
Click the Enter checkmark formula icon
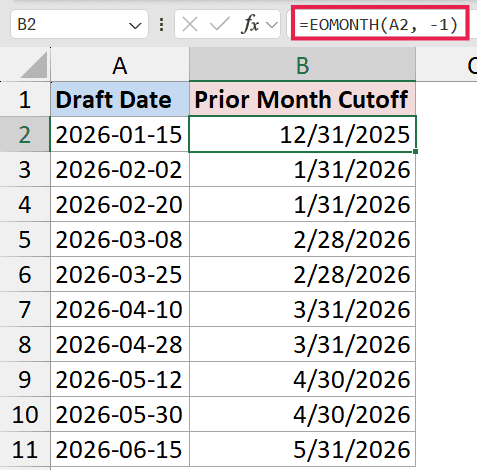pyautogui.click(x=220, y=24)
